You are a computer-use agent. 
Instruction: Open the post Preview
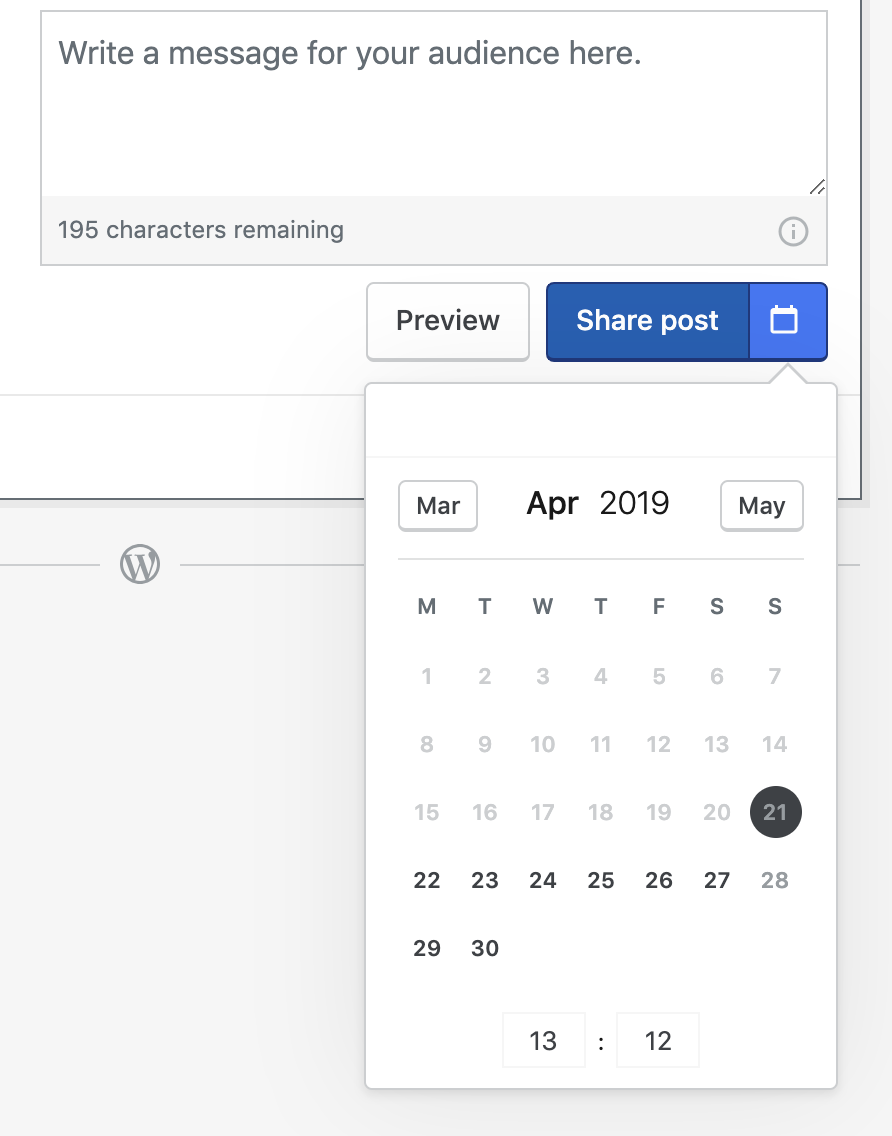pyautogui.click(x=447, y=320)
